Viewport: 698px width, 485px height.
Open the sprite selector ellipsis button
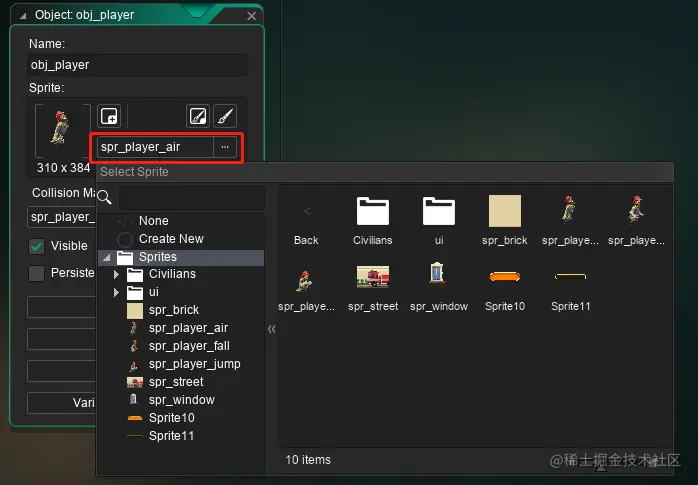225,147
